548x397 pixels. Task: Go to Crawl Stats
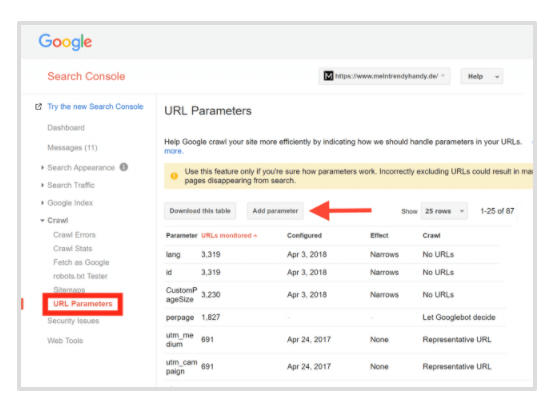[x=73, y=248]
